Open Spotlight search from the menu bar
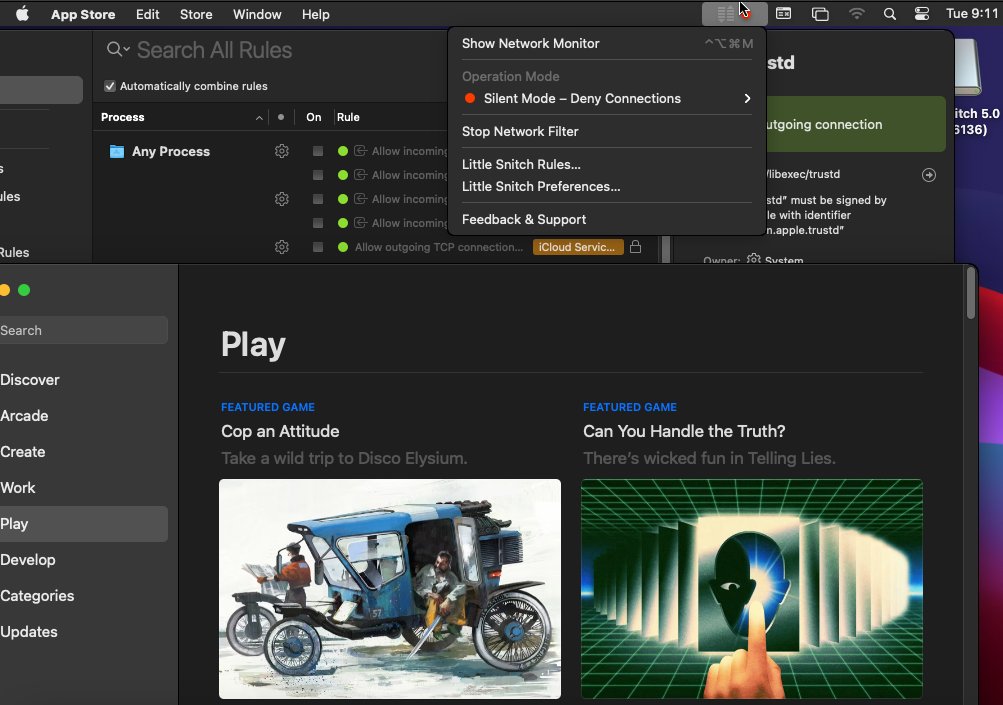The width and height of the screenshot is (1003, 705). (889, 14)
